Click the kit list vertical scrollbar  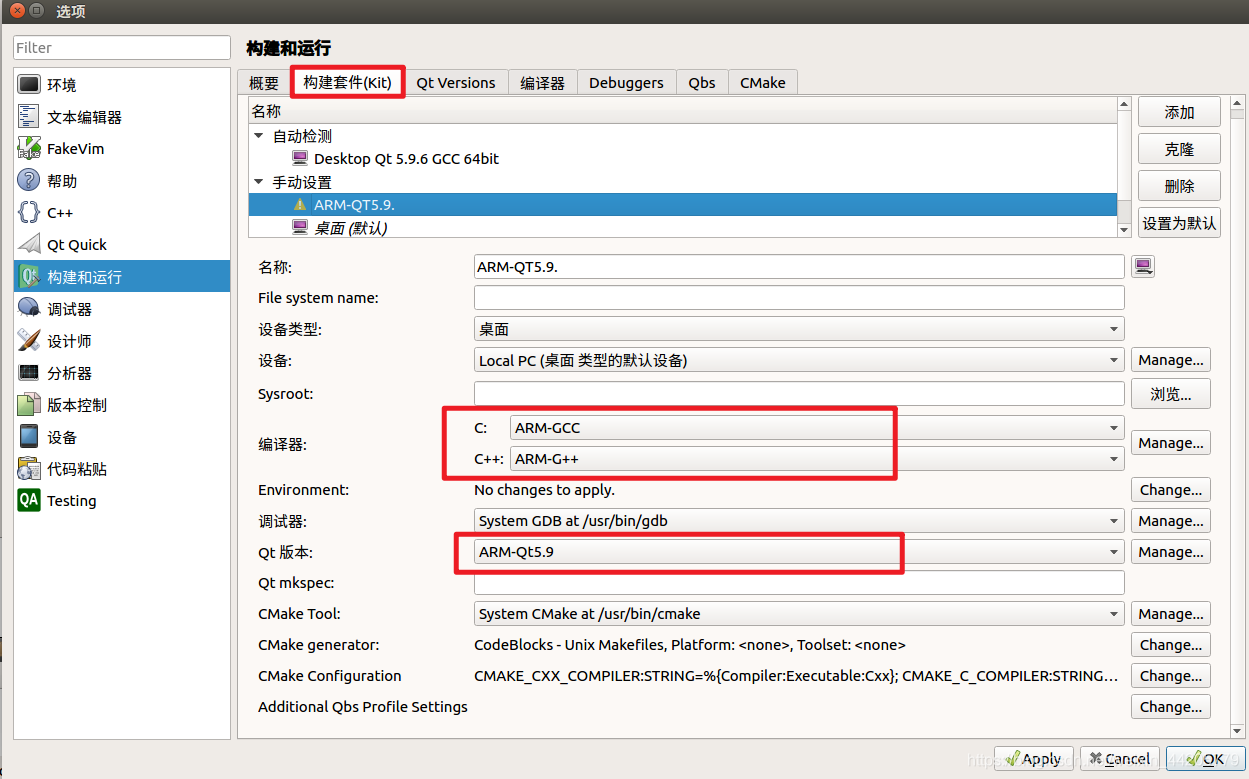tap(1124, 167)
